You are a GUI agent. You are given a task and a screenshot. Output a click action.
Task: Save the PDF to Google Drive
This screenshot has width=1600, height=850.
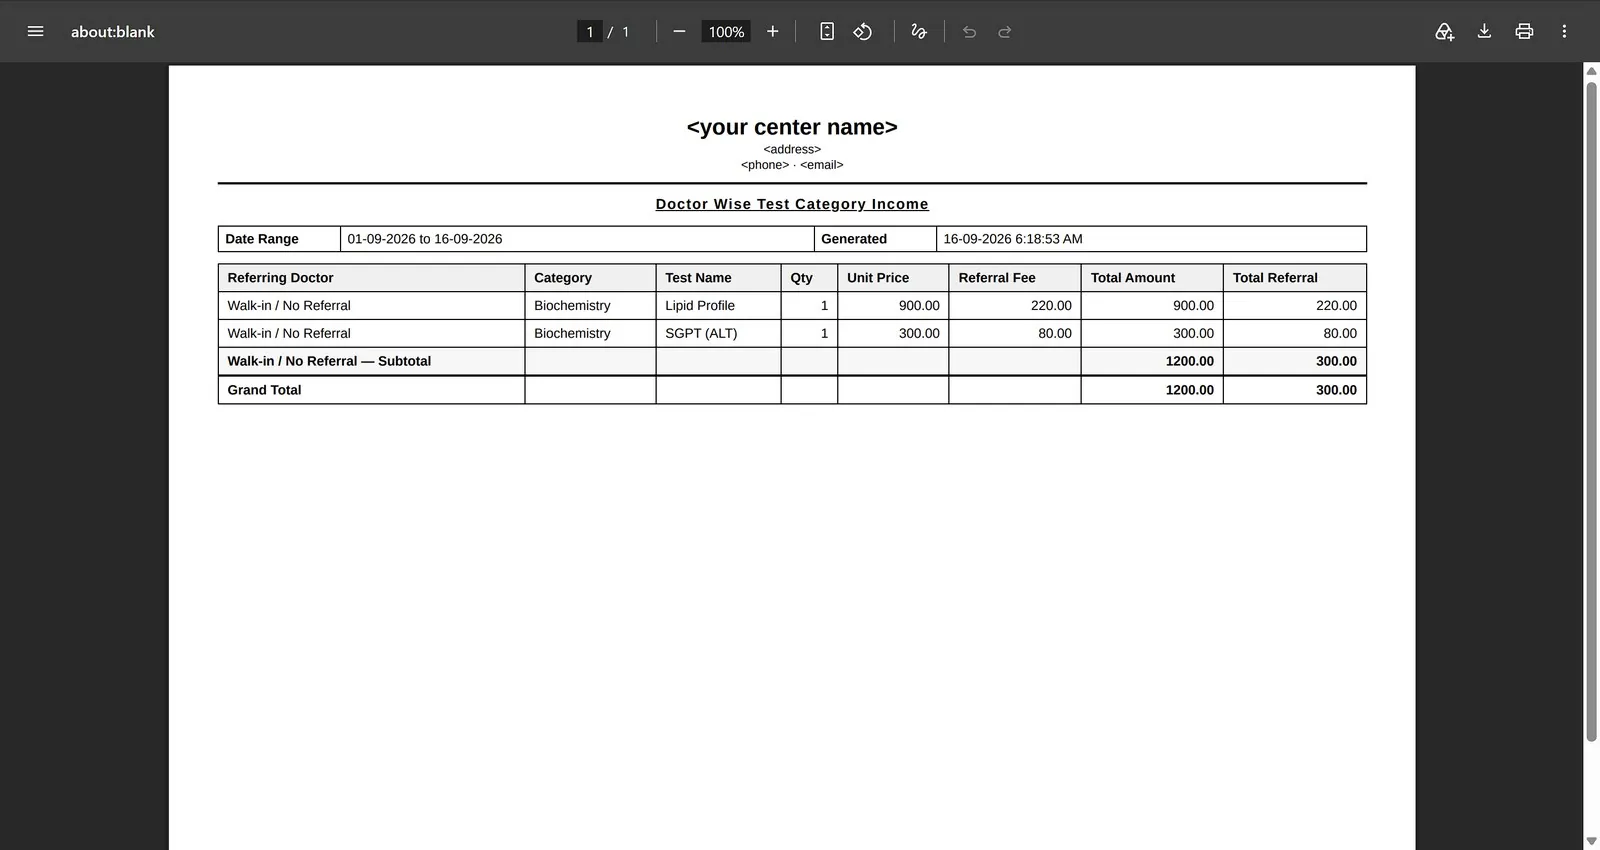tap(1444, 31)
